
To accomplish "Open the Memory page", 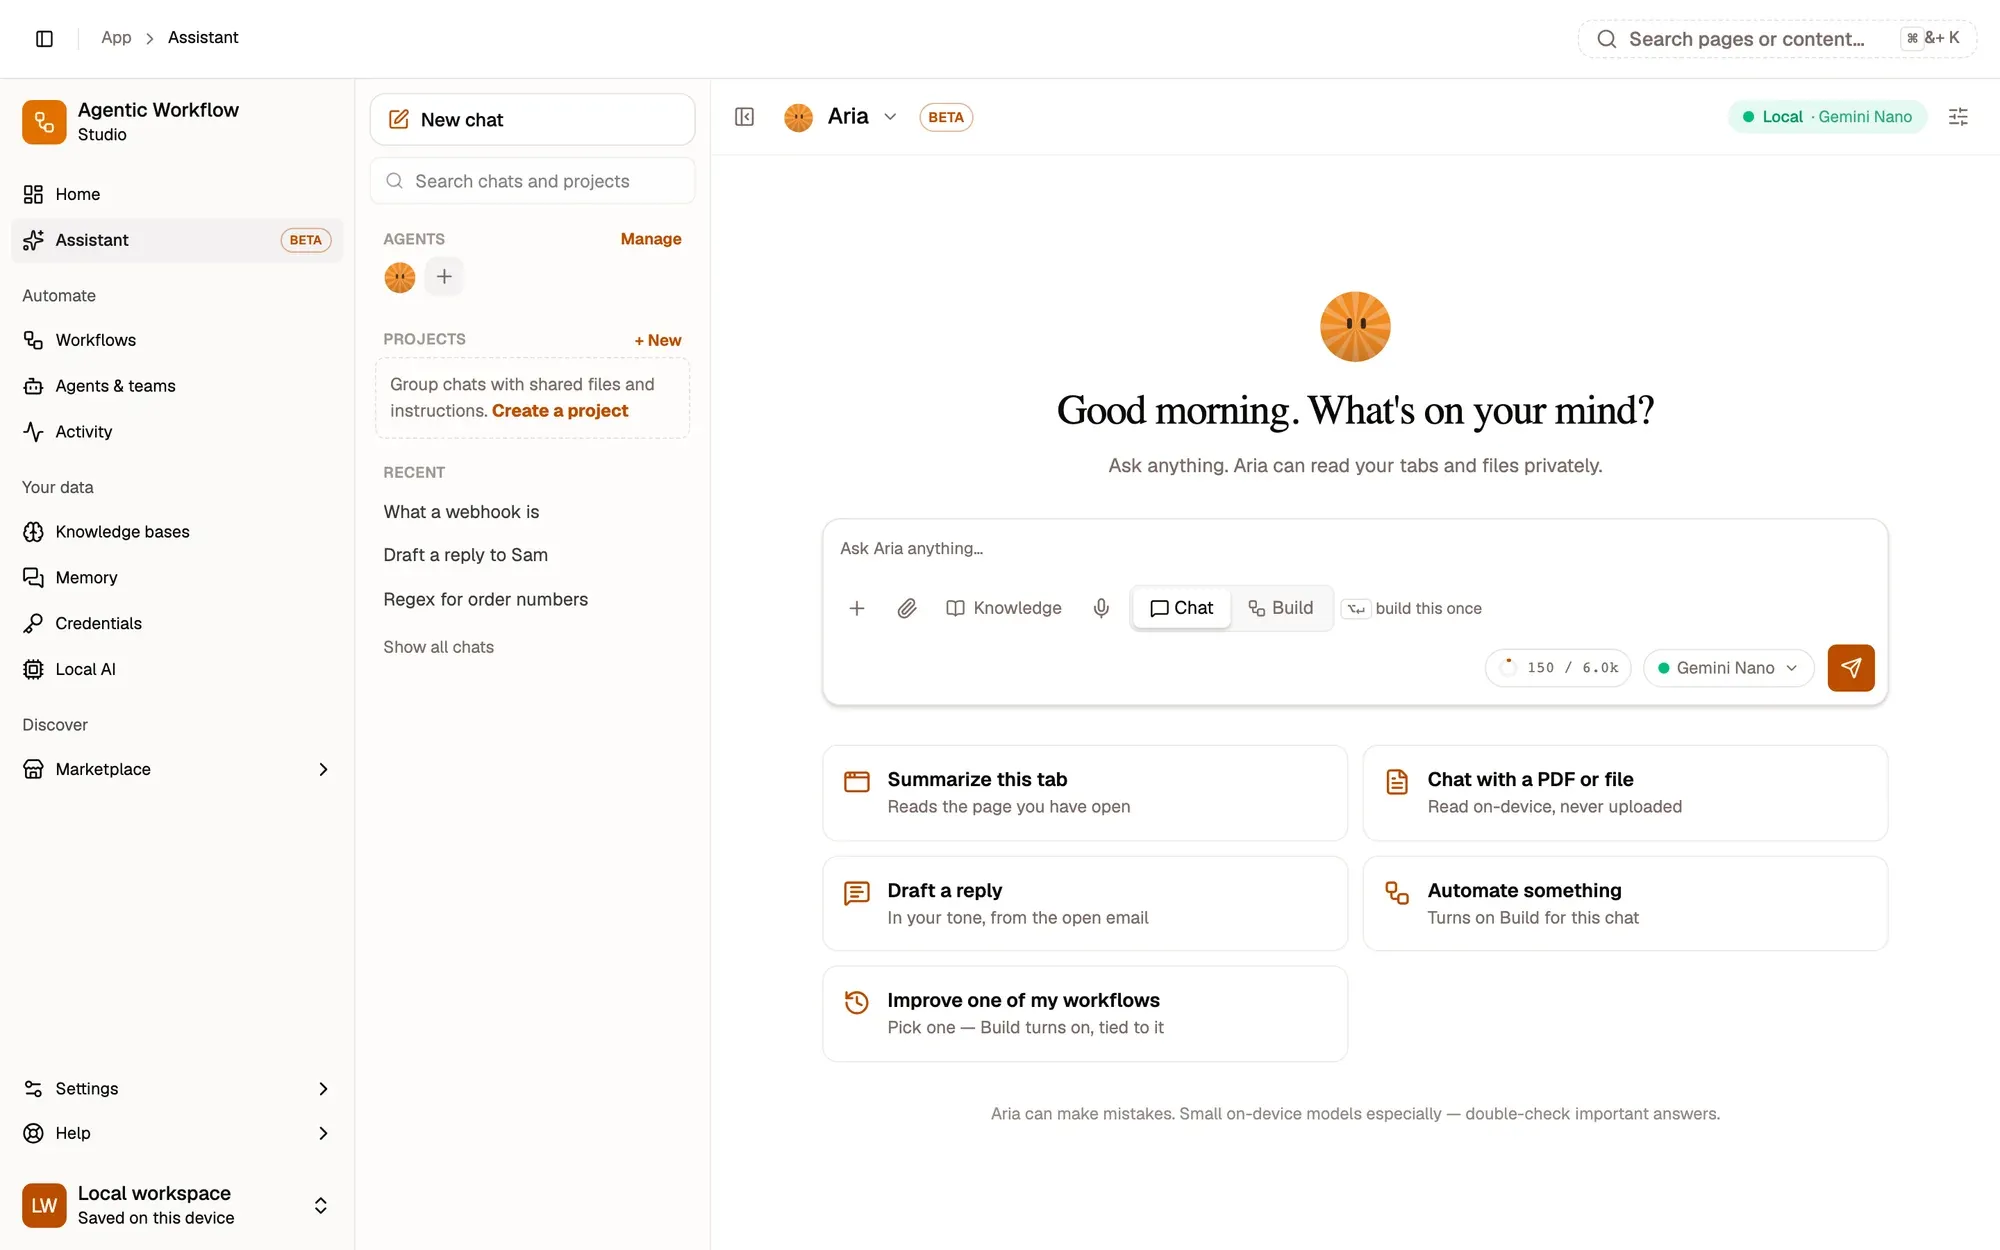I will [x=177, y=578].
